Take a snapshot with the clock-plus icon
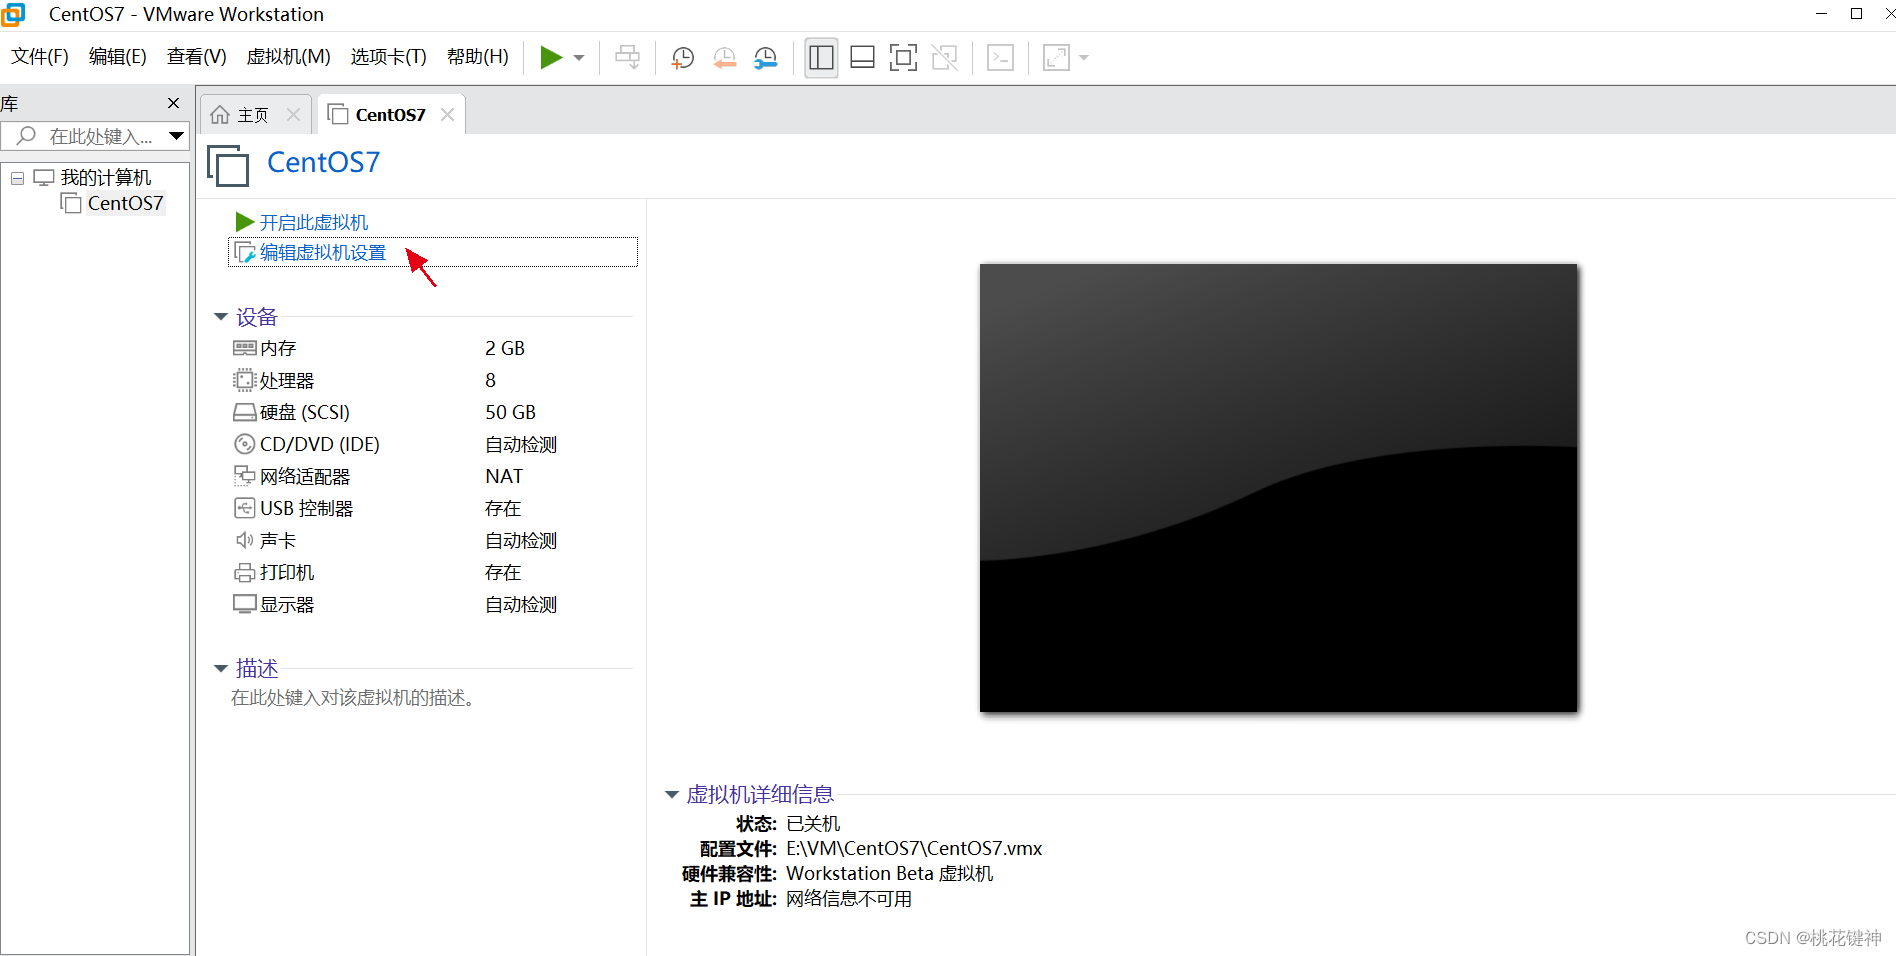 point(683,58)
